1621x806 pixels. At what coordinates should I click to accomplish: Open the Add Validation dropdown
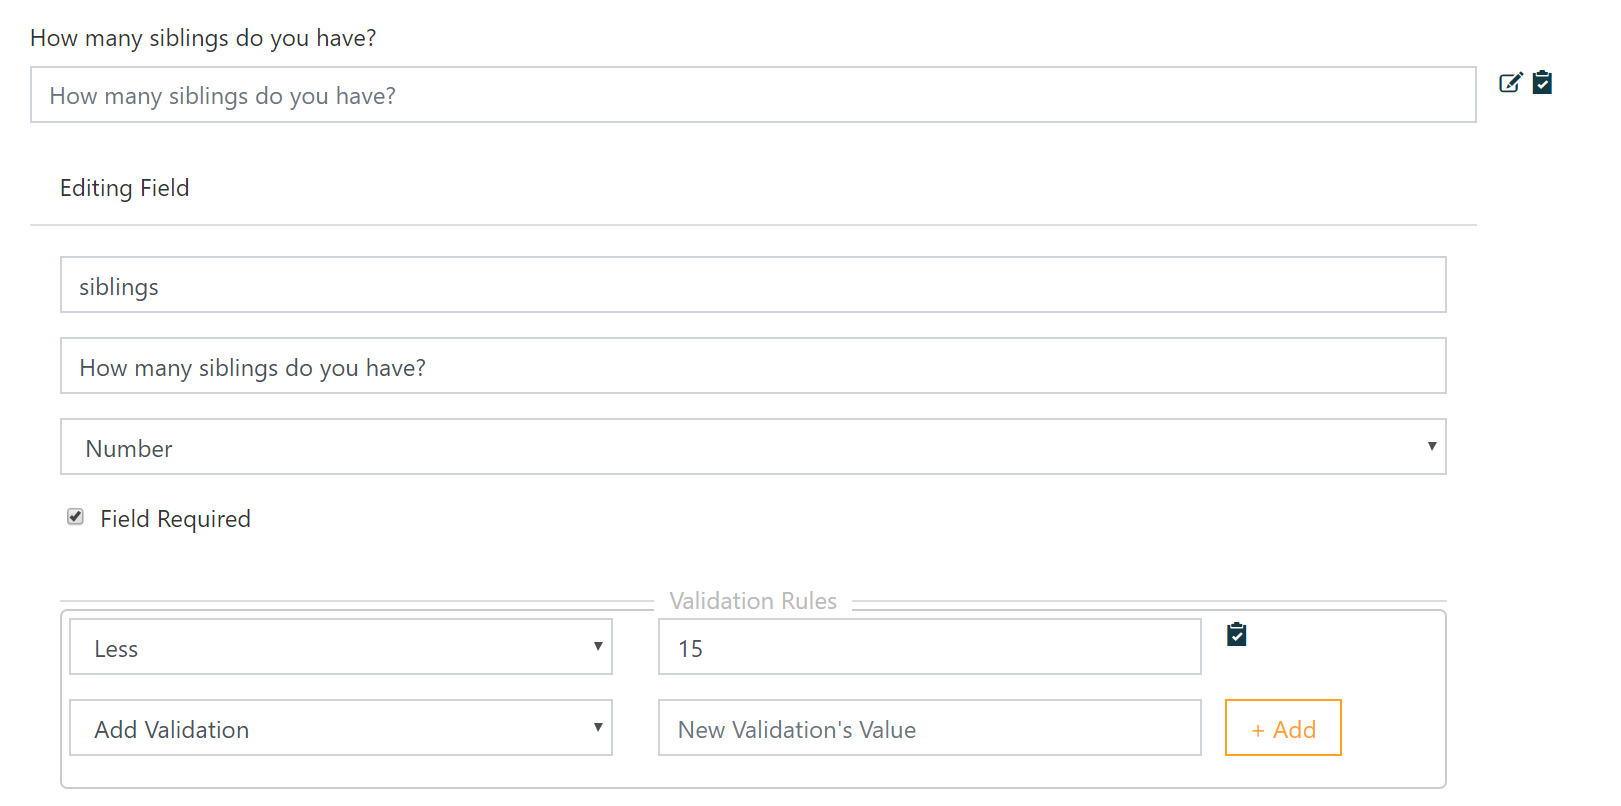coord(341,728)
